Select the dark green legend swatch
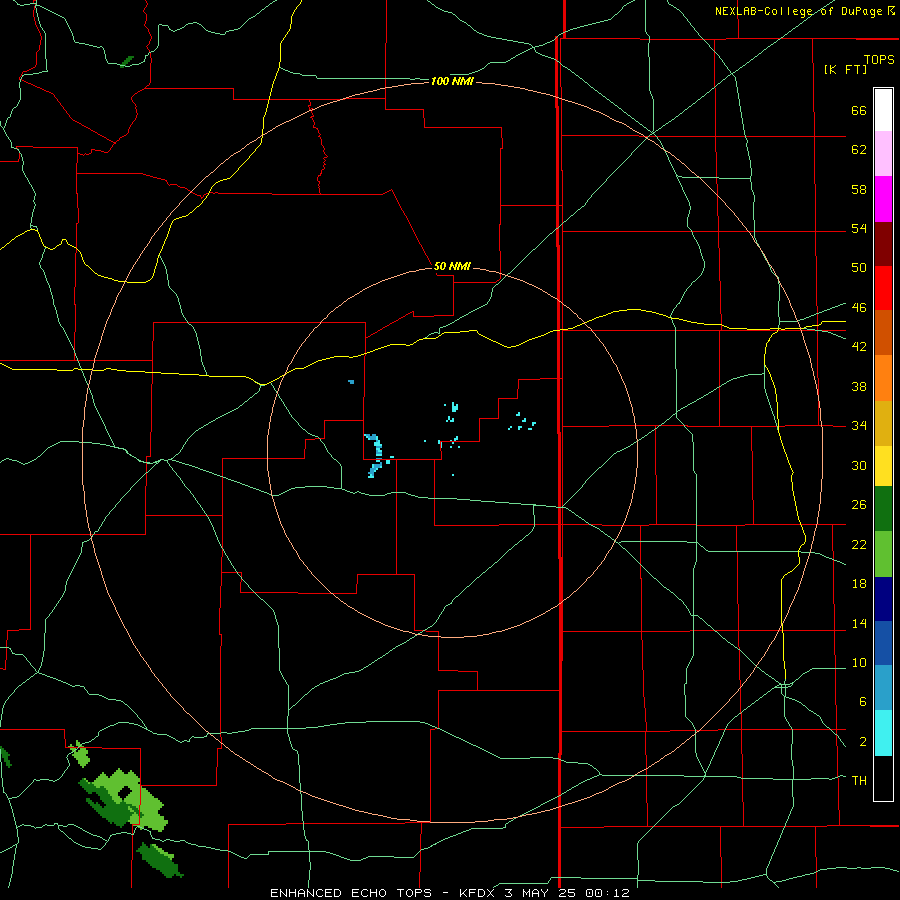The height and width of the screenshot is (900, 900). click(883, 509)
